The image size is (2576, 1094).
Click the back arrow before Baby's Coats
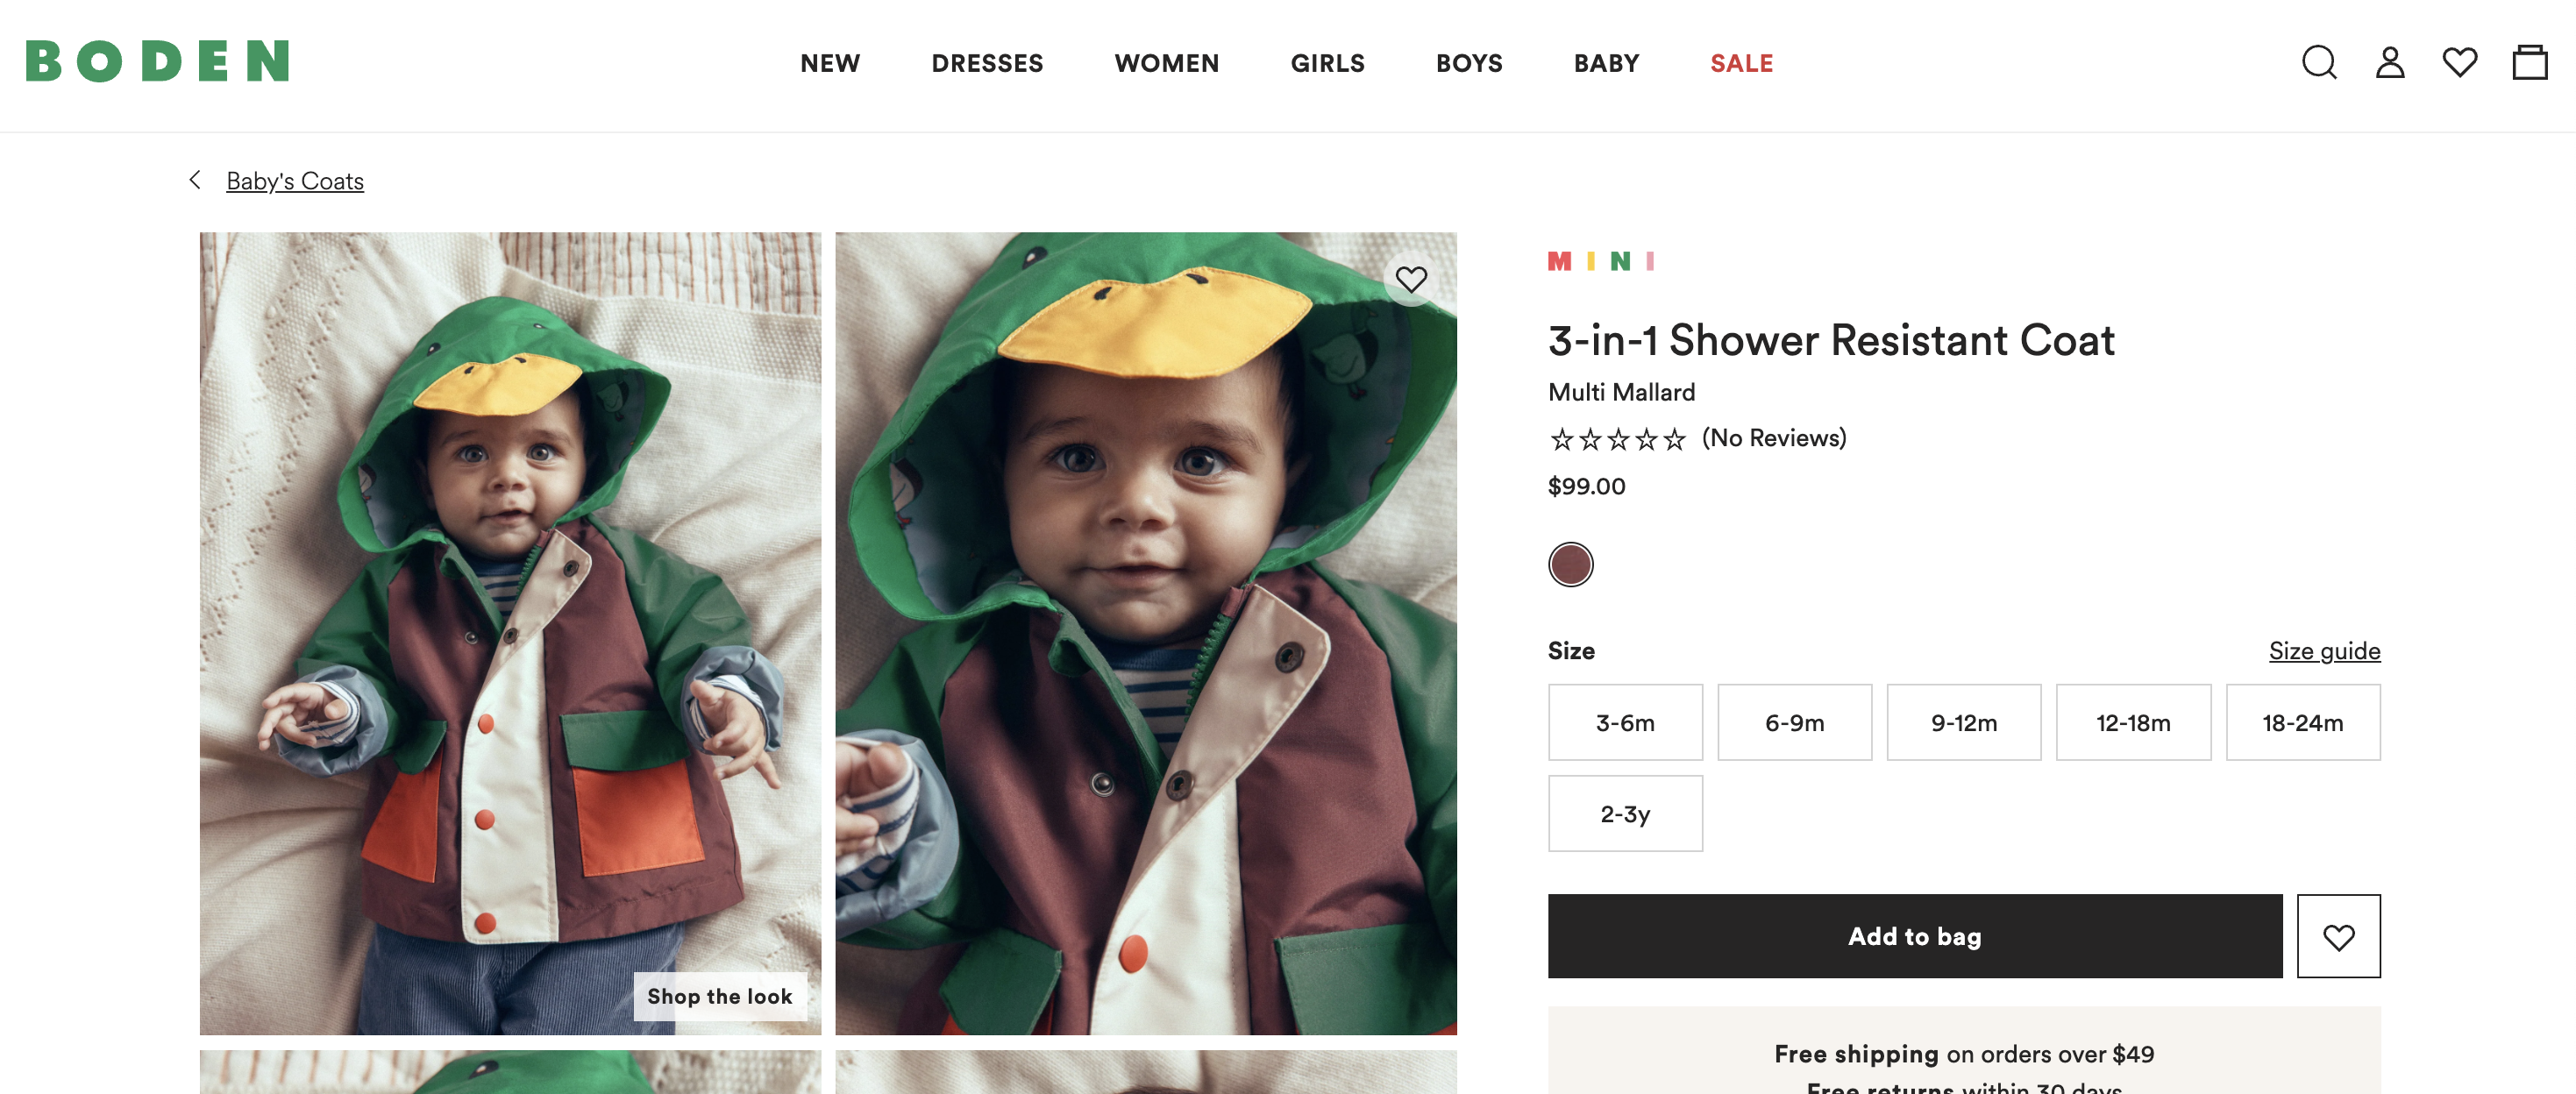[x=195, y=180]
